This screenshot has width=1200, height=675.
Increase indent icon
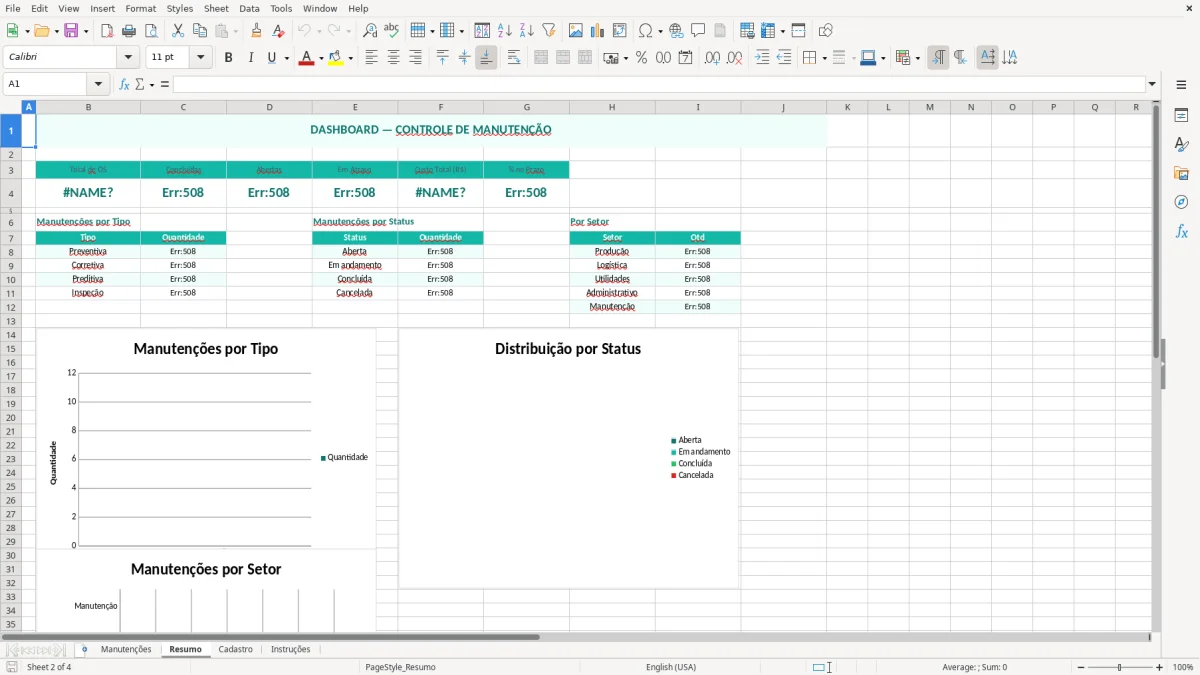[762, 58]
